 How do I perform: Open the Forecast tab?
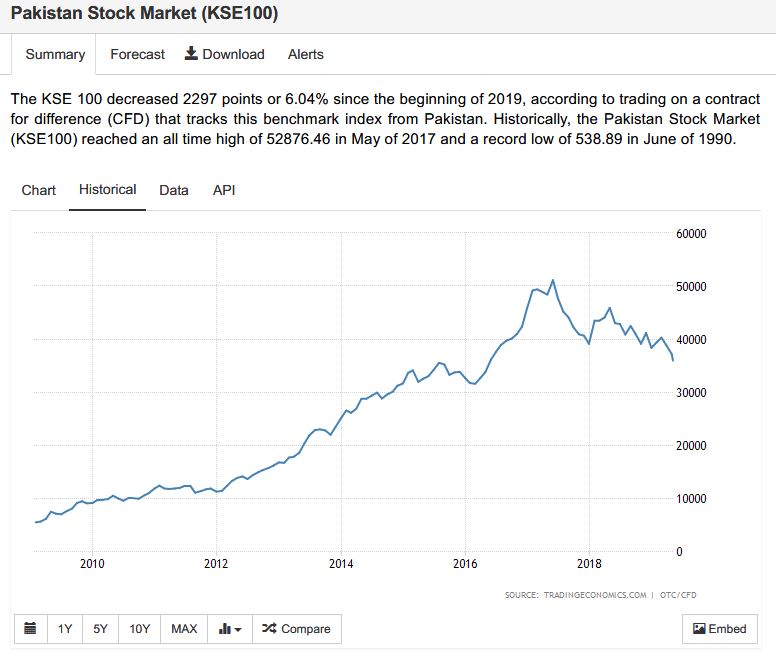point(137,54)
